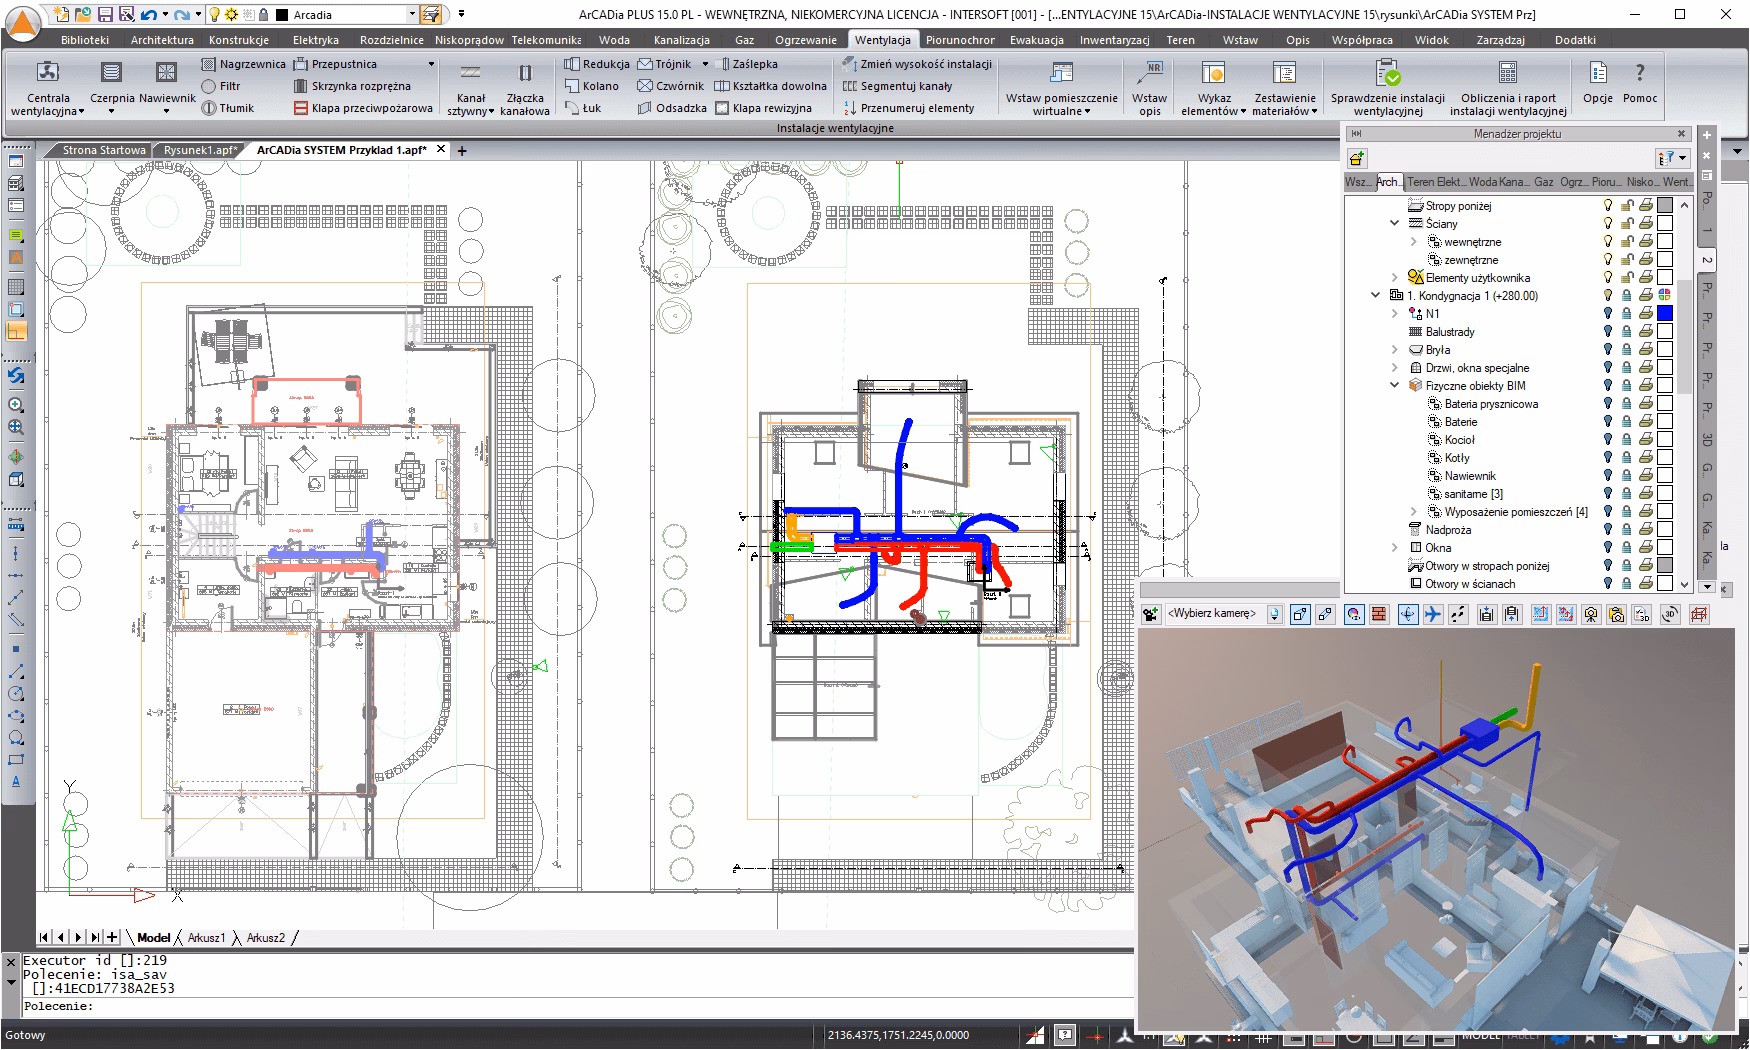This screenshot has width=1750, height=1050.
Task: Expand the Wyposażenie pomieszczeń [4] node
Action: coord(1414,512)
